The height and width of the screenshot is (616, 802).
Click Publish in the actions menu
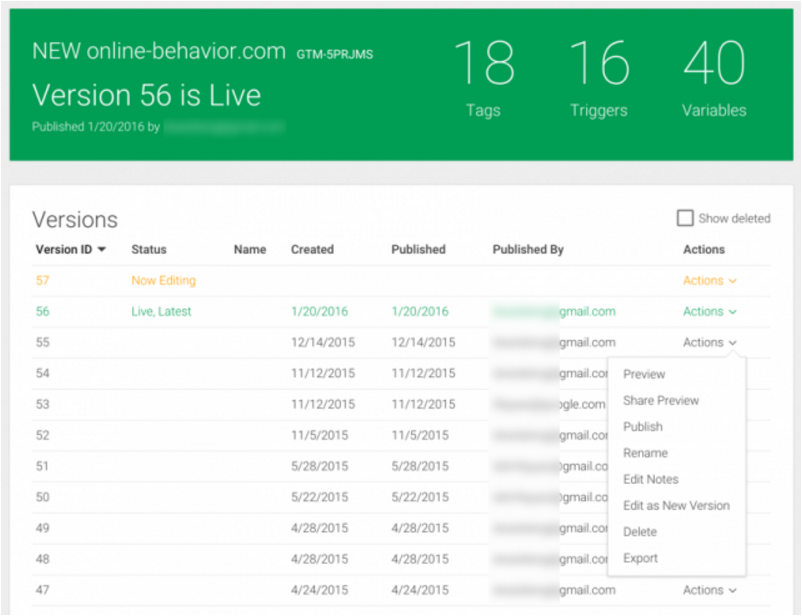point(643,427)
